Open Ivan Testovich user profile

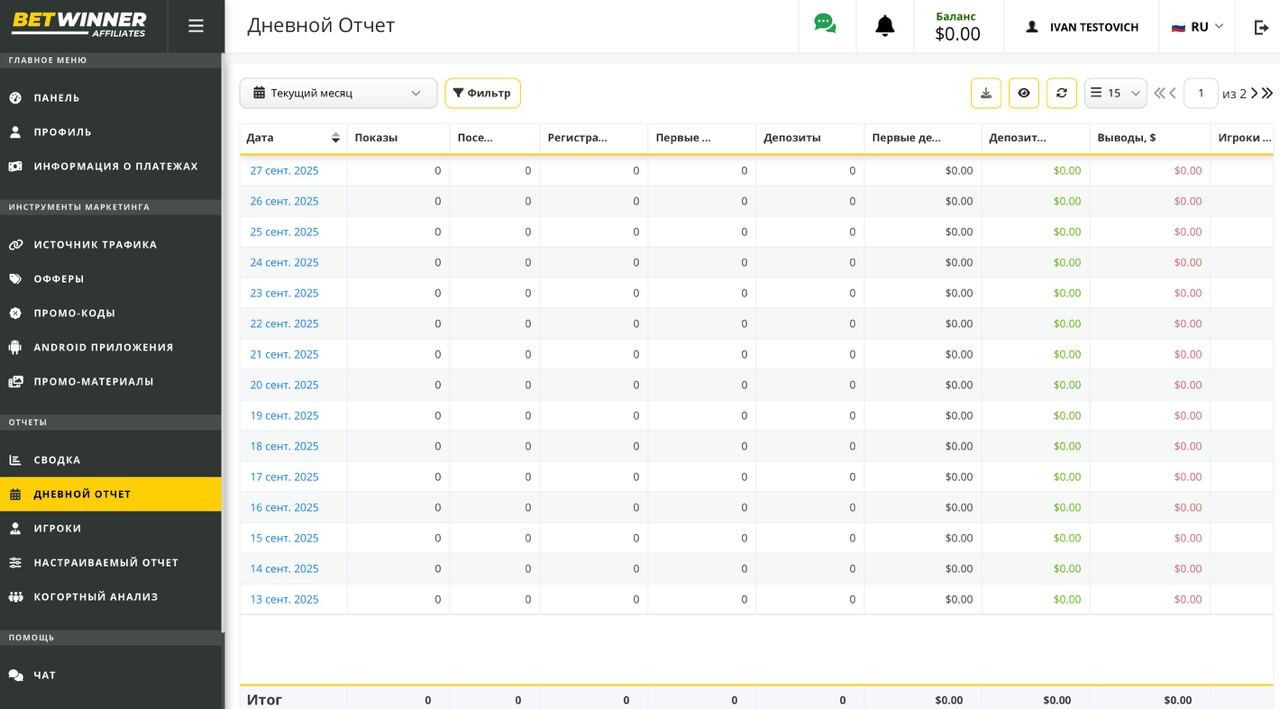tap(1082, 27)
